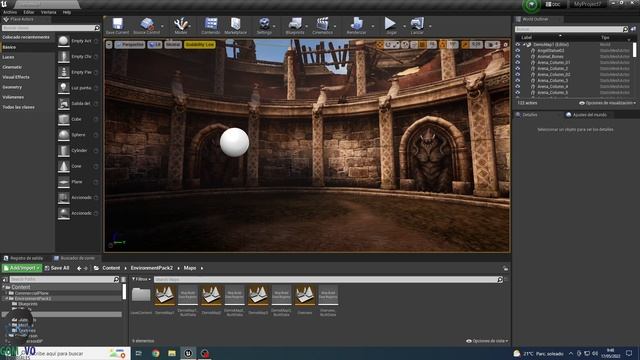Toggle visibility of DemoMap1 (Editor) in outliner

tap(518, 44)
